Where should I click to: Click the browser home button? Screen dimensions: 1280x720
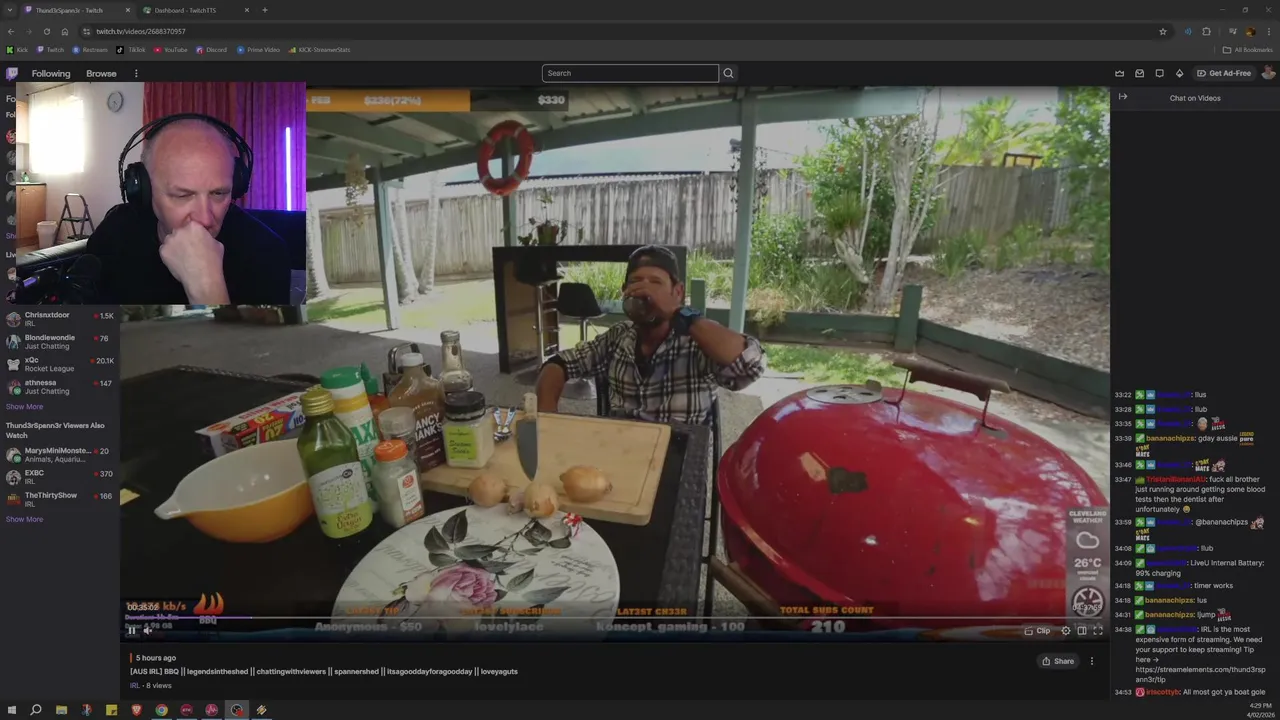click(65, 31)
